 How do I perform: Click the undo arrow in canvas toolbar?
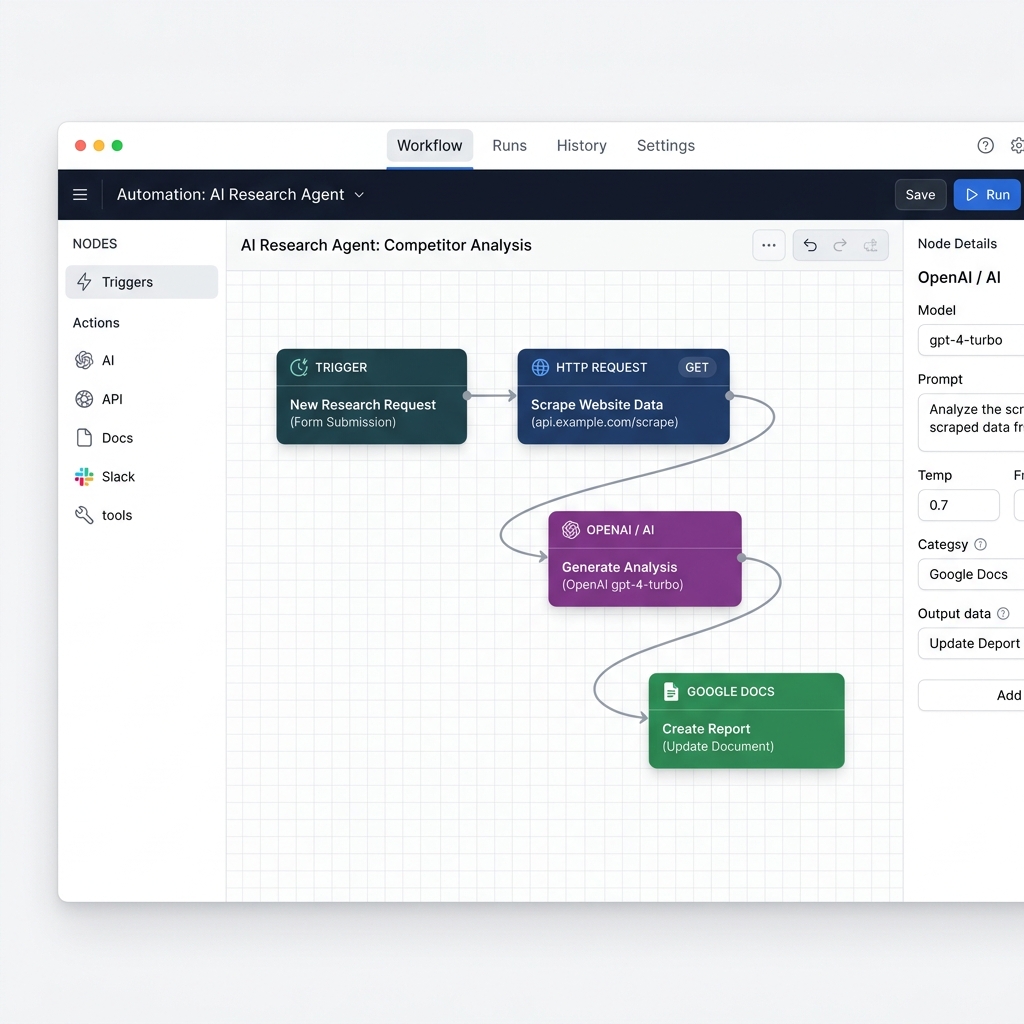[810, 245]
